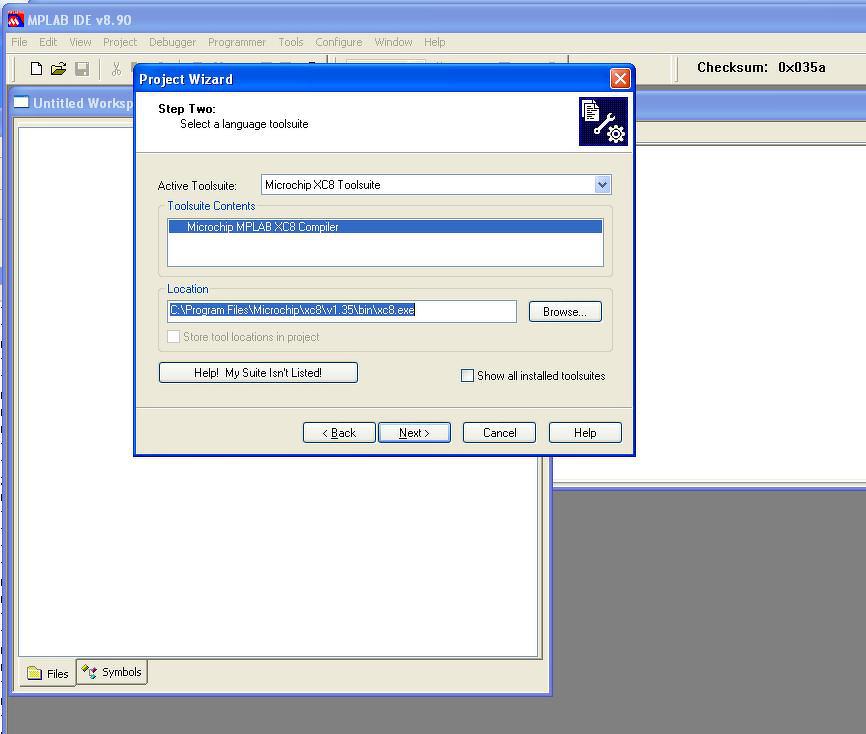This screenshot has height=734, width=866.
Task: Open the Help menu in menu bar
Action: [435, 42]
